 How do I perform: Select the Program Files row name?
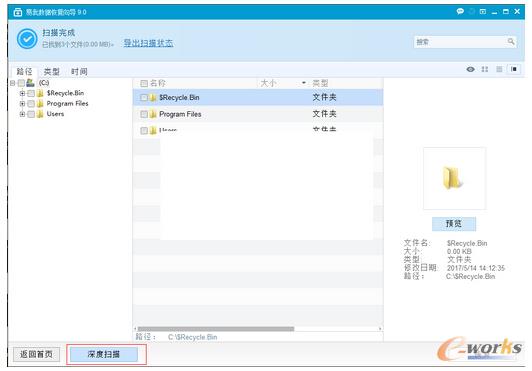click(x=180, y=114)
